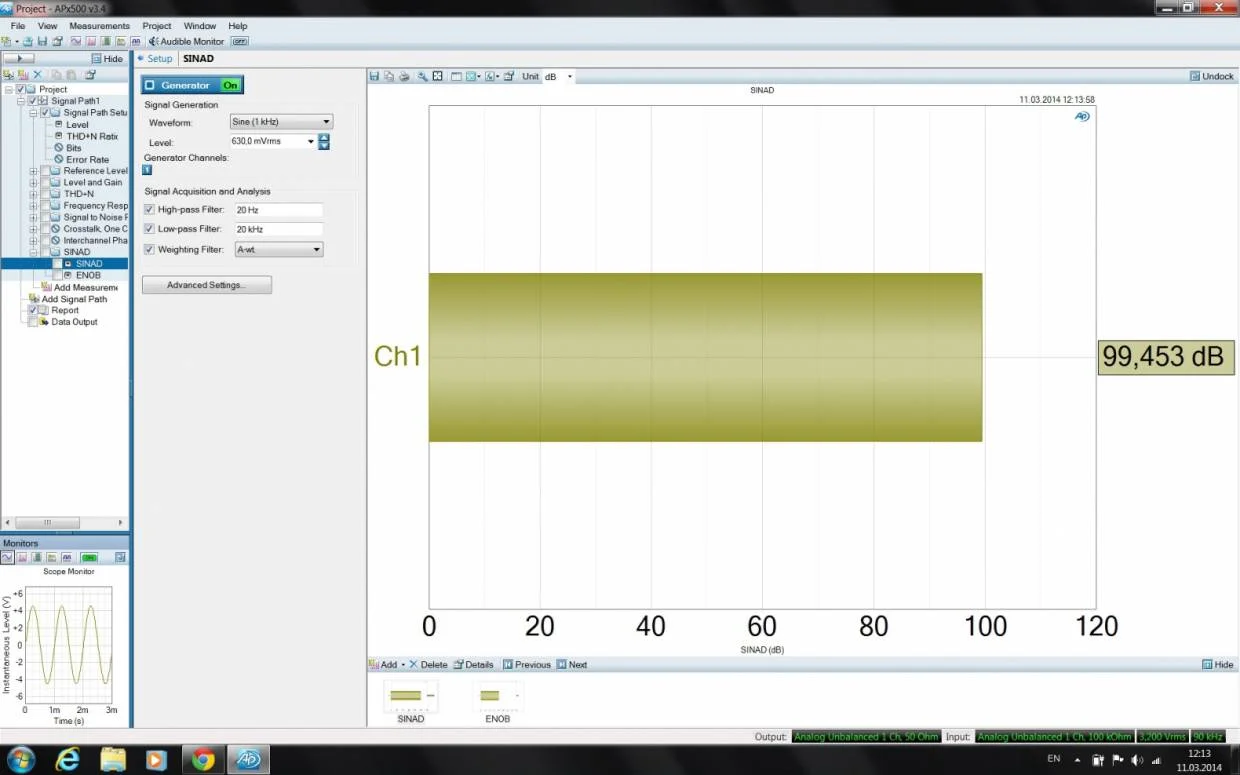Uncheck the High-pass Filter checkbox
The height and width of the screenshot is (775, 1240).
click(150, 210)
